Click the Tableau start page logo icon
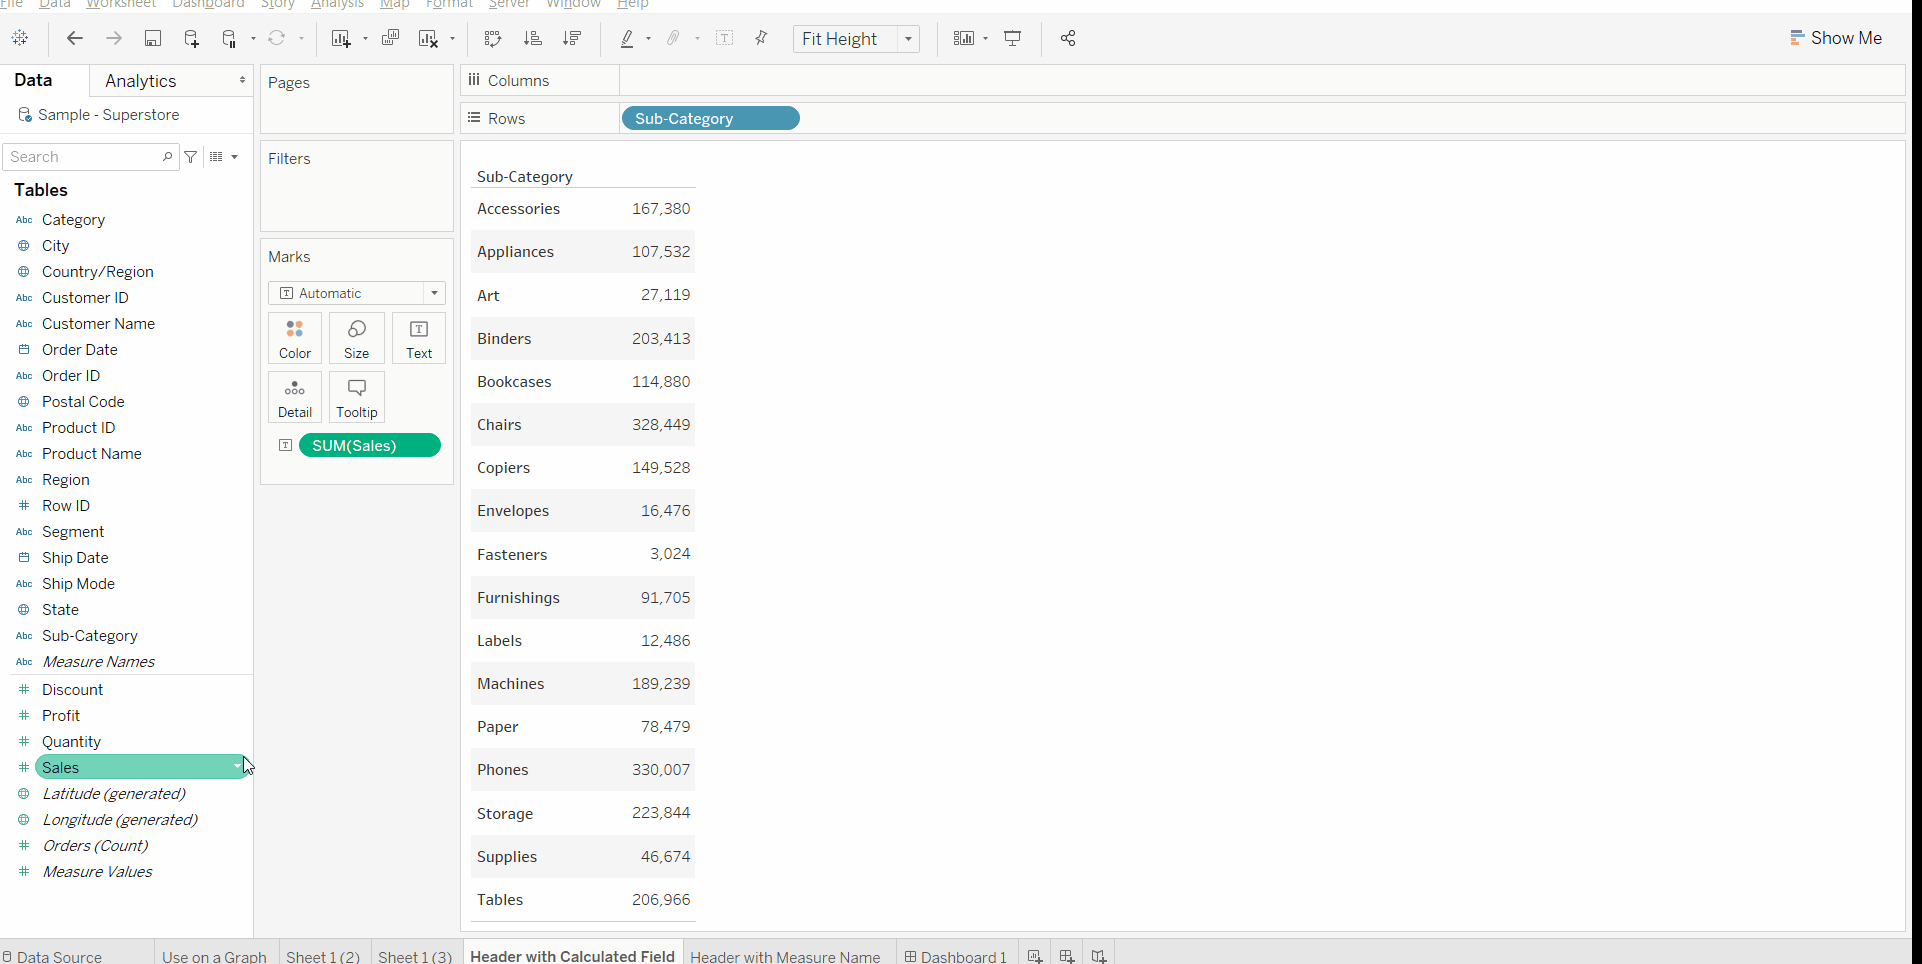Screen dimensions: 1922x964 pos(20,38)
